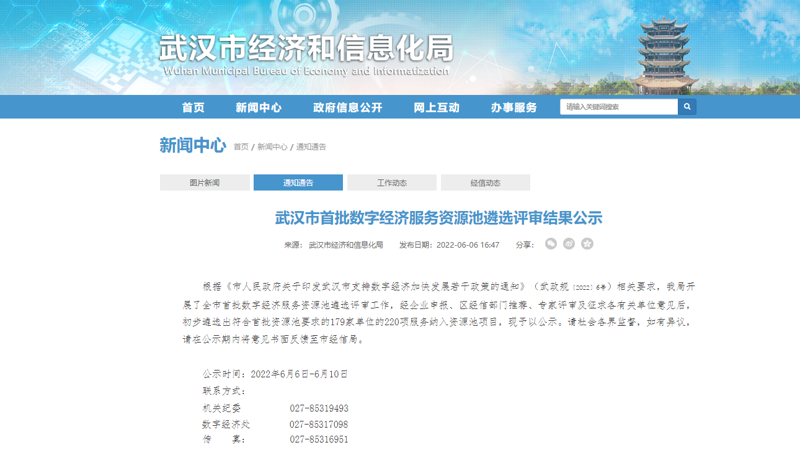Viewport: 800px width, 463px height.
Task: Open the 经信动态 tab
Action: pyautogui.click(x=485, y=183)
